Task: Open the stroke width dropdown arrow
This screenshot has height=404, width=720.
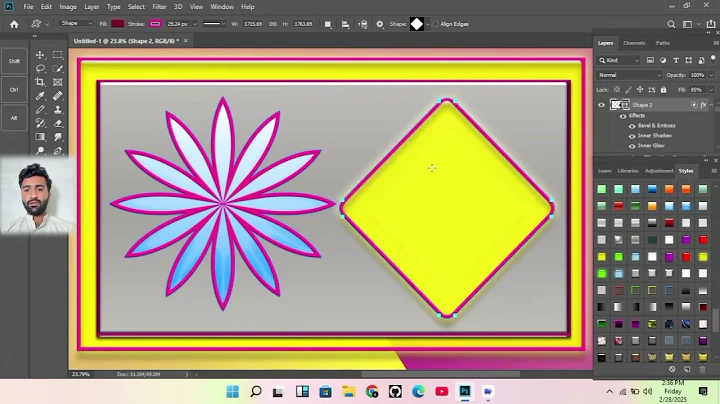Action: tap(195, 24)
